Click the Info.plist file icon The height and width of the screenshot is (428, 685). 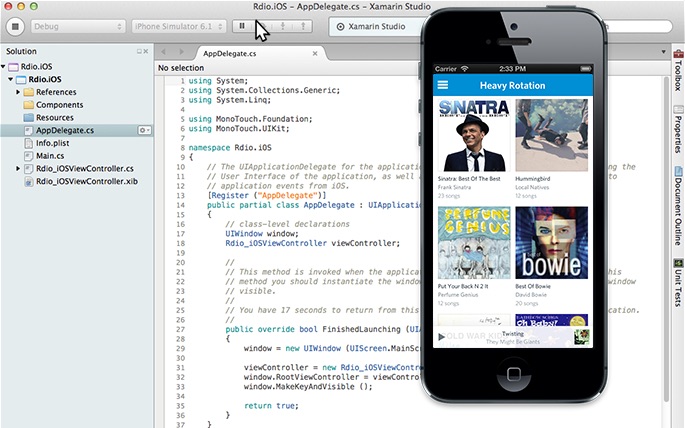coord(28,143)
